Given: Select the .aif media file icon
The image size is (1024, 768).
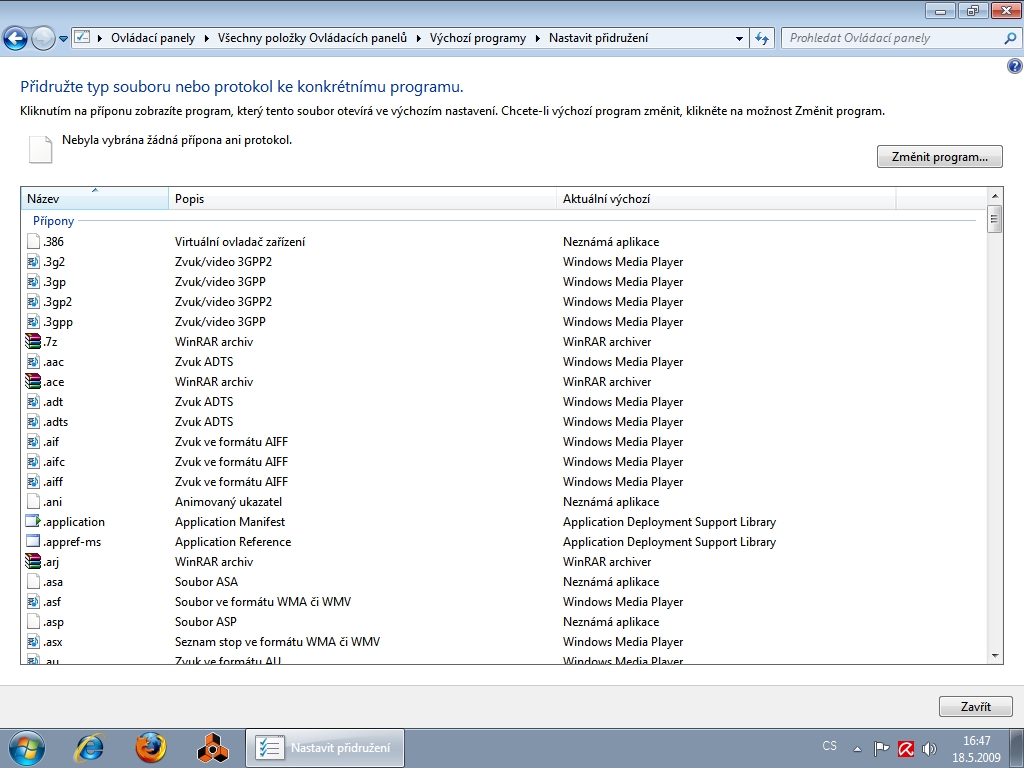Looking at the screenshot, I should pyautogui.click(x=33, y=441).
